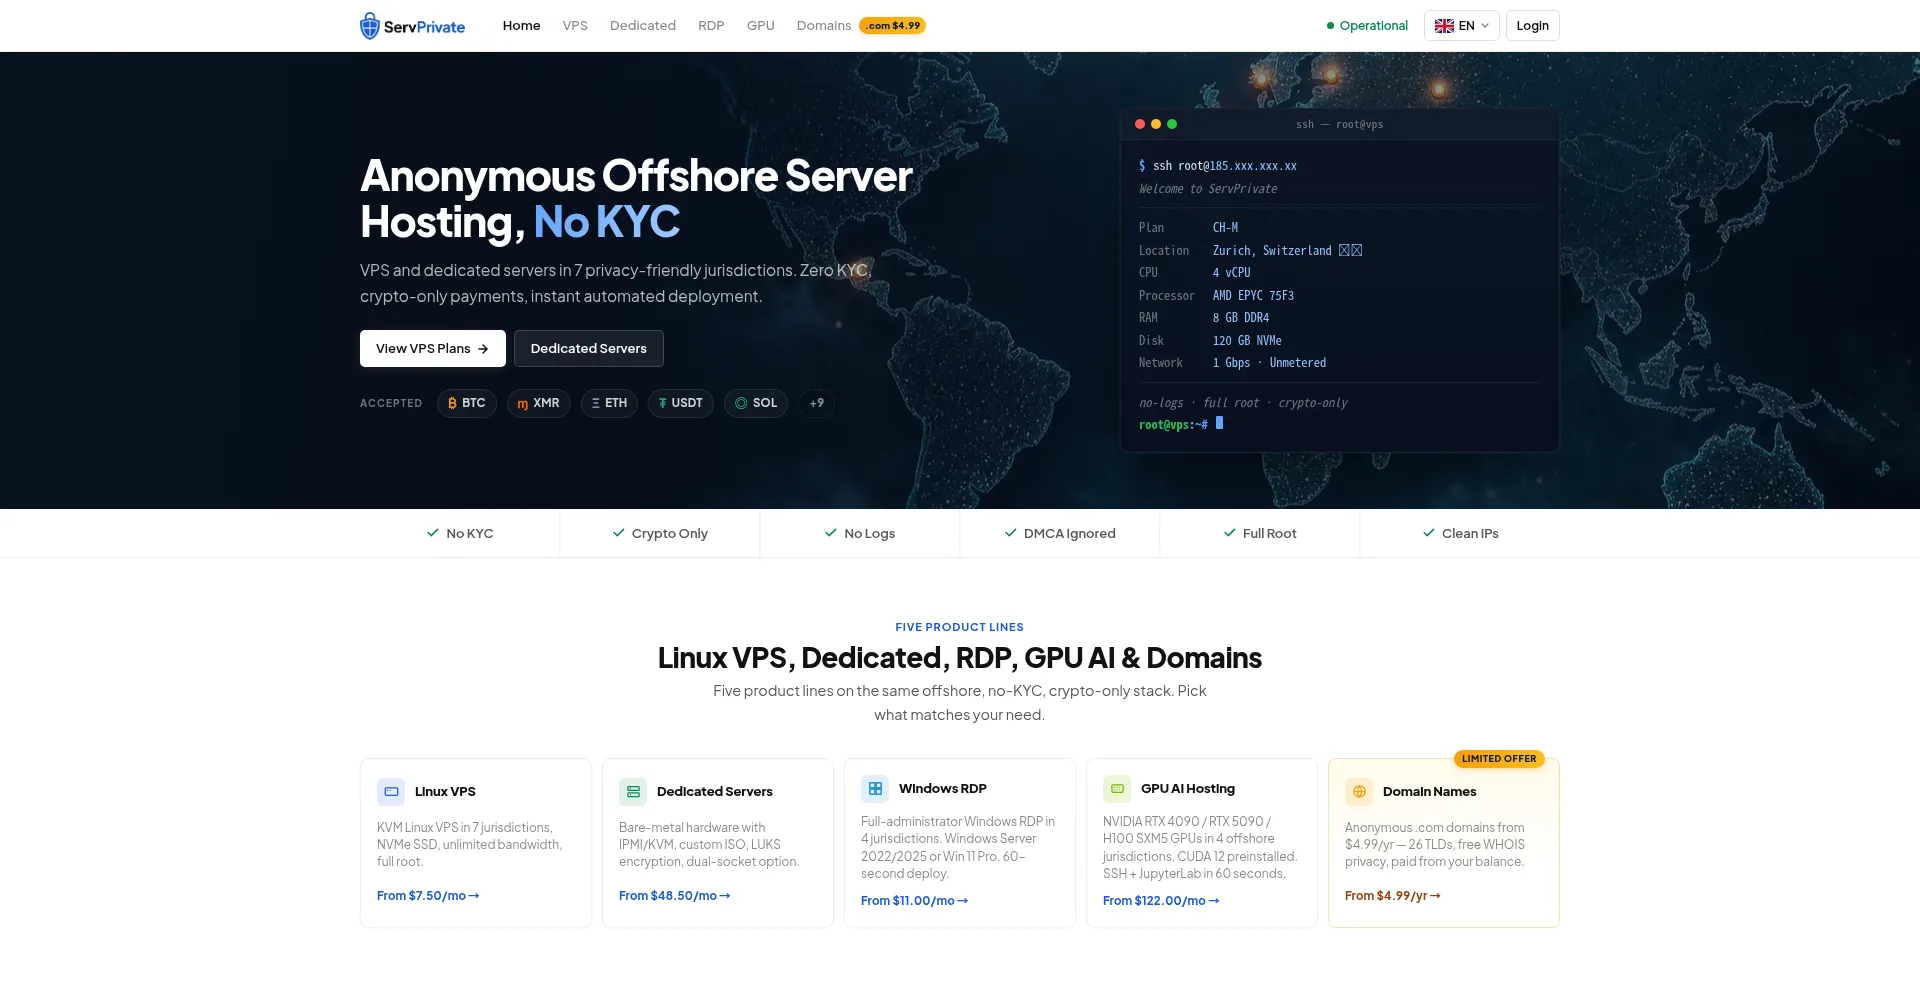Click the 'AMD EPYC 75F3' terminal value
The width and height of the screenshot is (1920, 993).
[1253, 296]
